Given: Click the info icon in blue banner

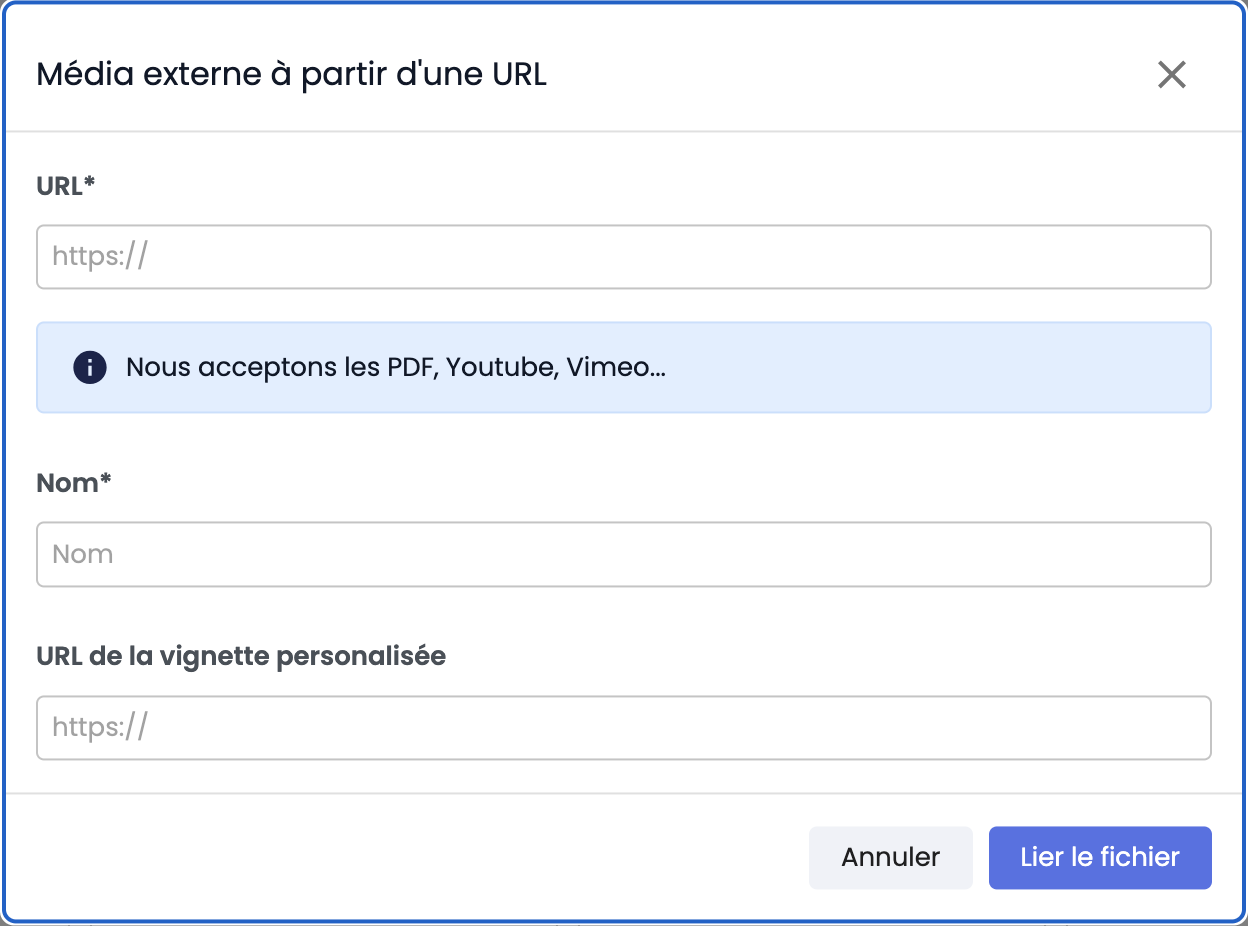Looking at the screenshot, I should point(90,367).
